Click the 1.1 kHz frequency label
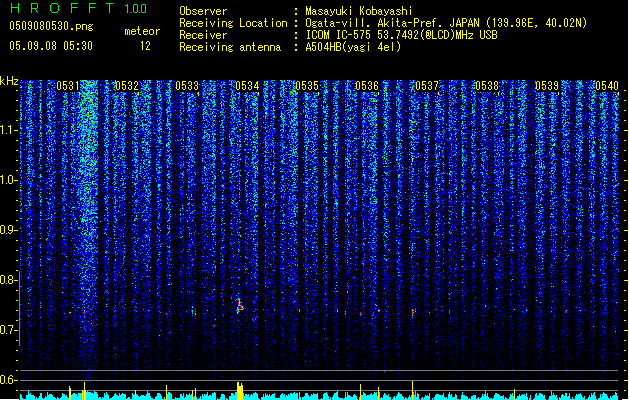This screenshot has height=400, width=629. point(9,130)
